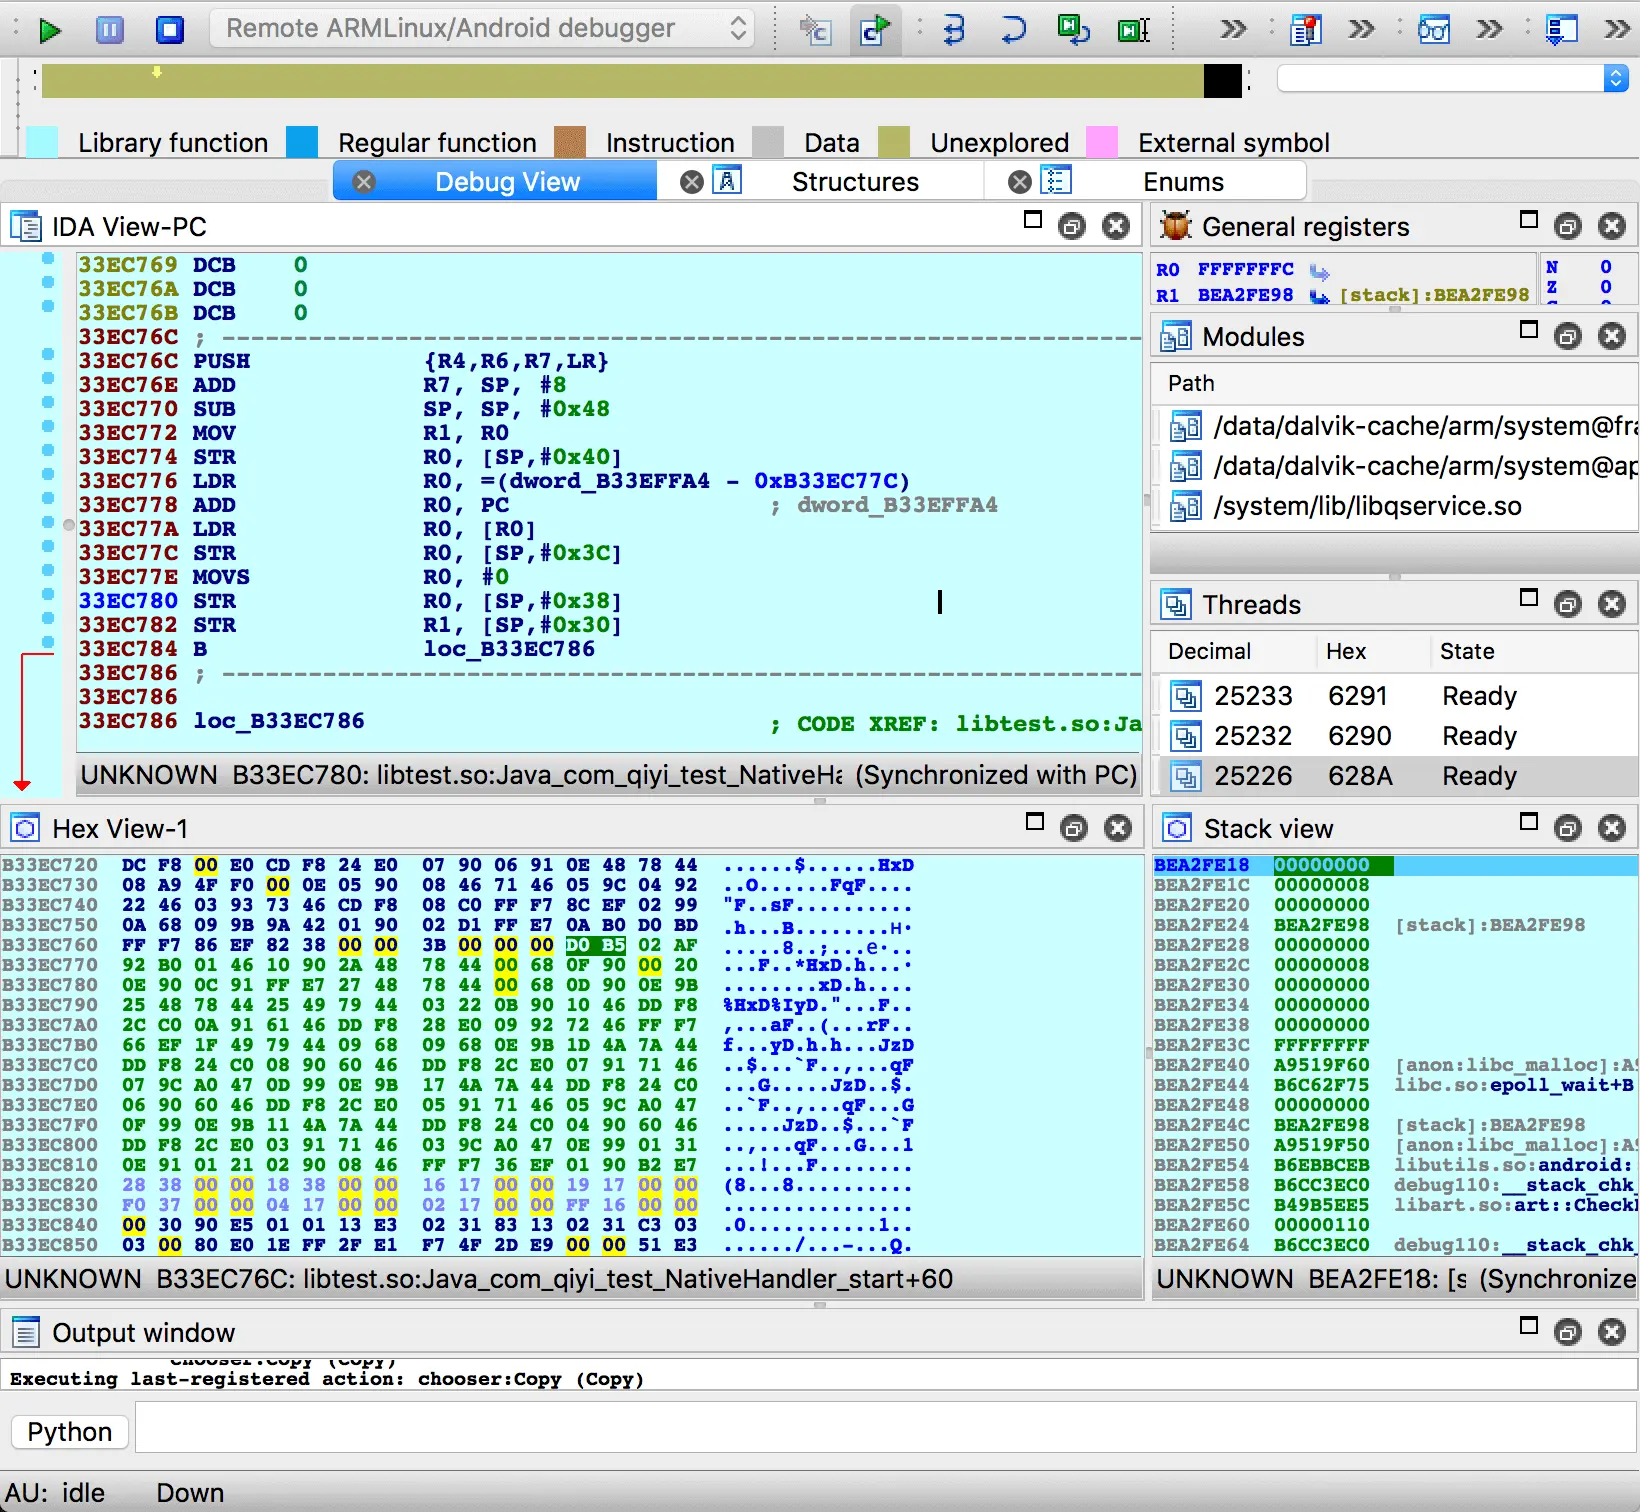Expand the rightmost toolbar overflow chevron
The image size is (1640, 1512).
(1617, 30)
